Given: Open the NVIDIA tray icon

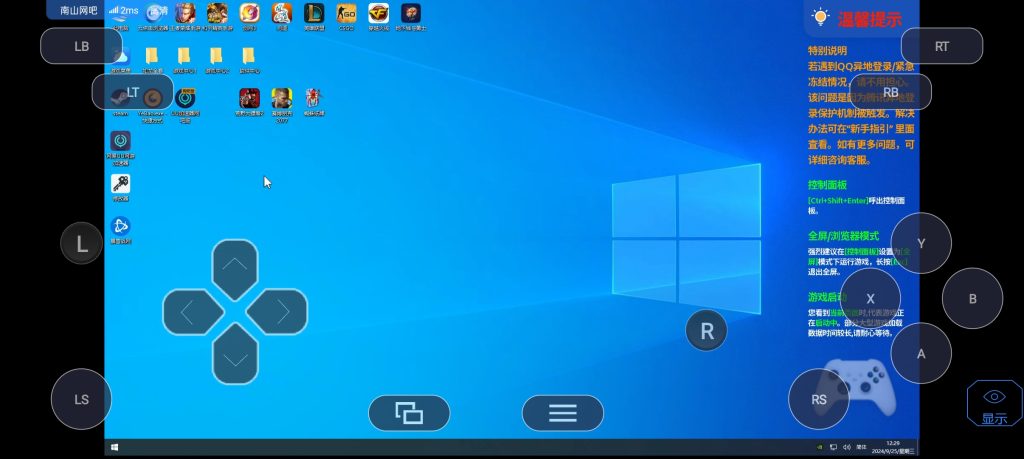Looking at the screenshot, I should point(820,447).
